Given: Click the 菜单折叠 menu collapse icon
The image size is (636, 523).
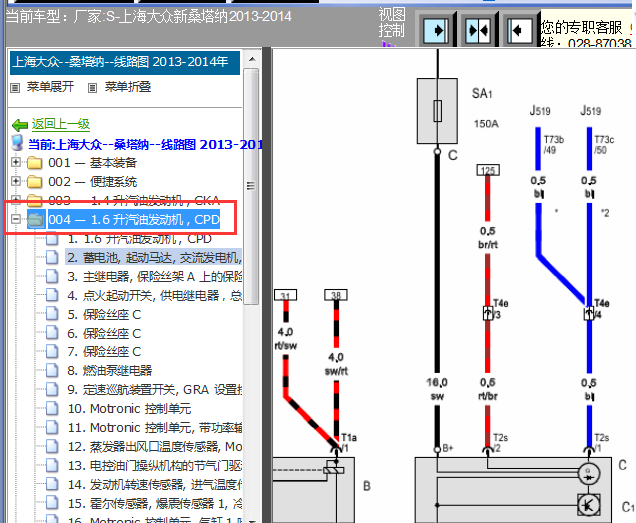Looking at the screenshot, I should [92, 88].
